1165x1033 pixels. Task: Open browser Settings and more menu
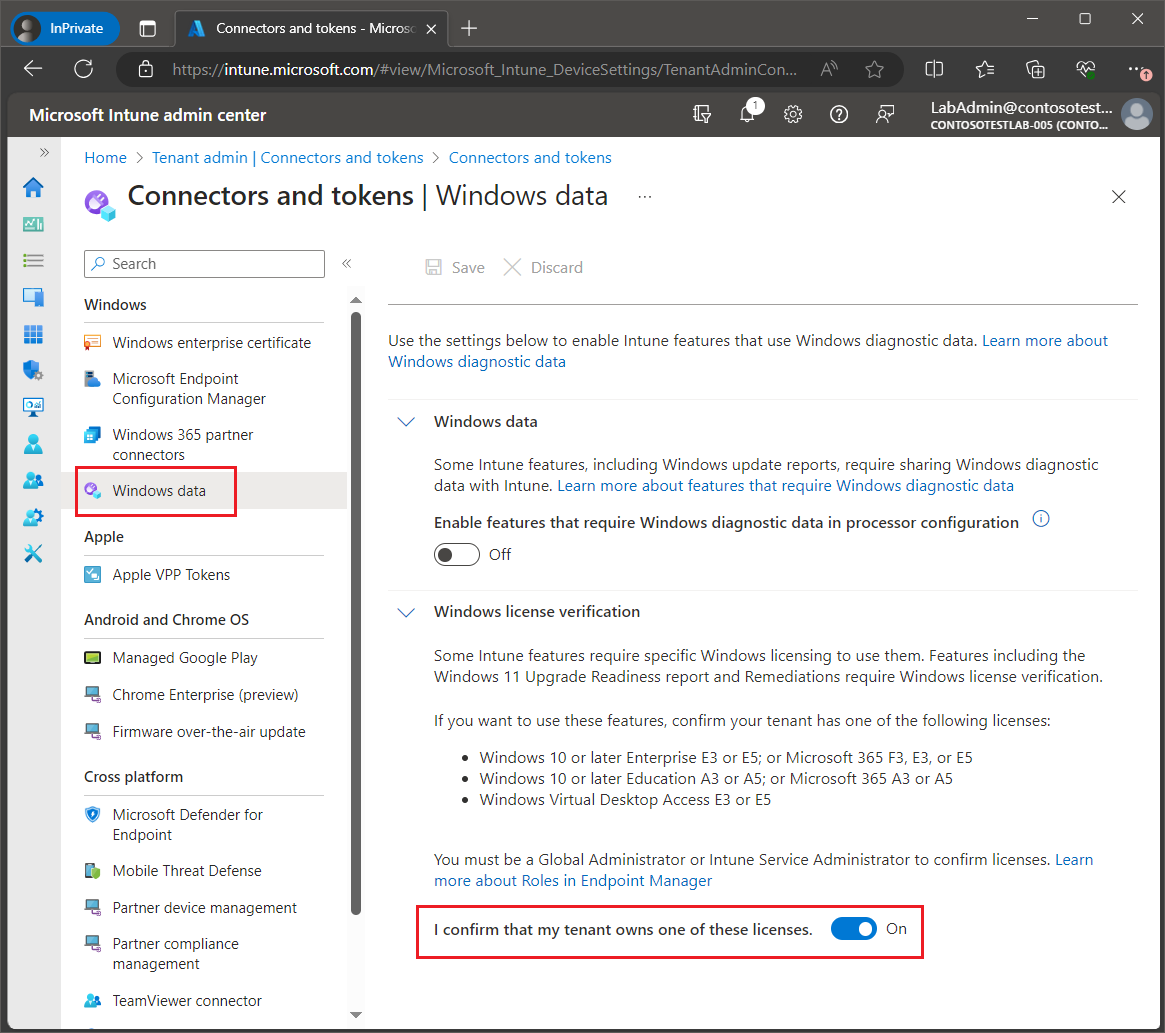1138,69
